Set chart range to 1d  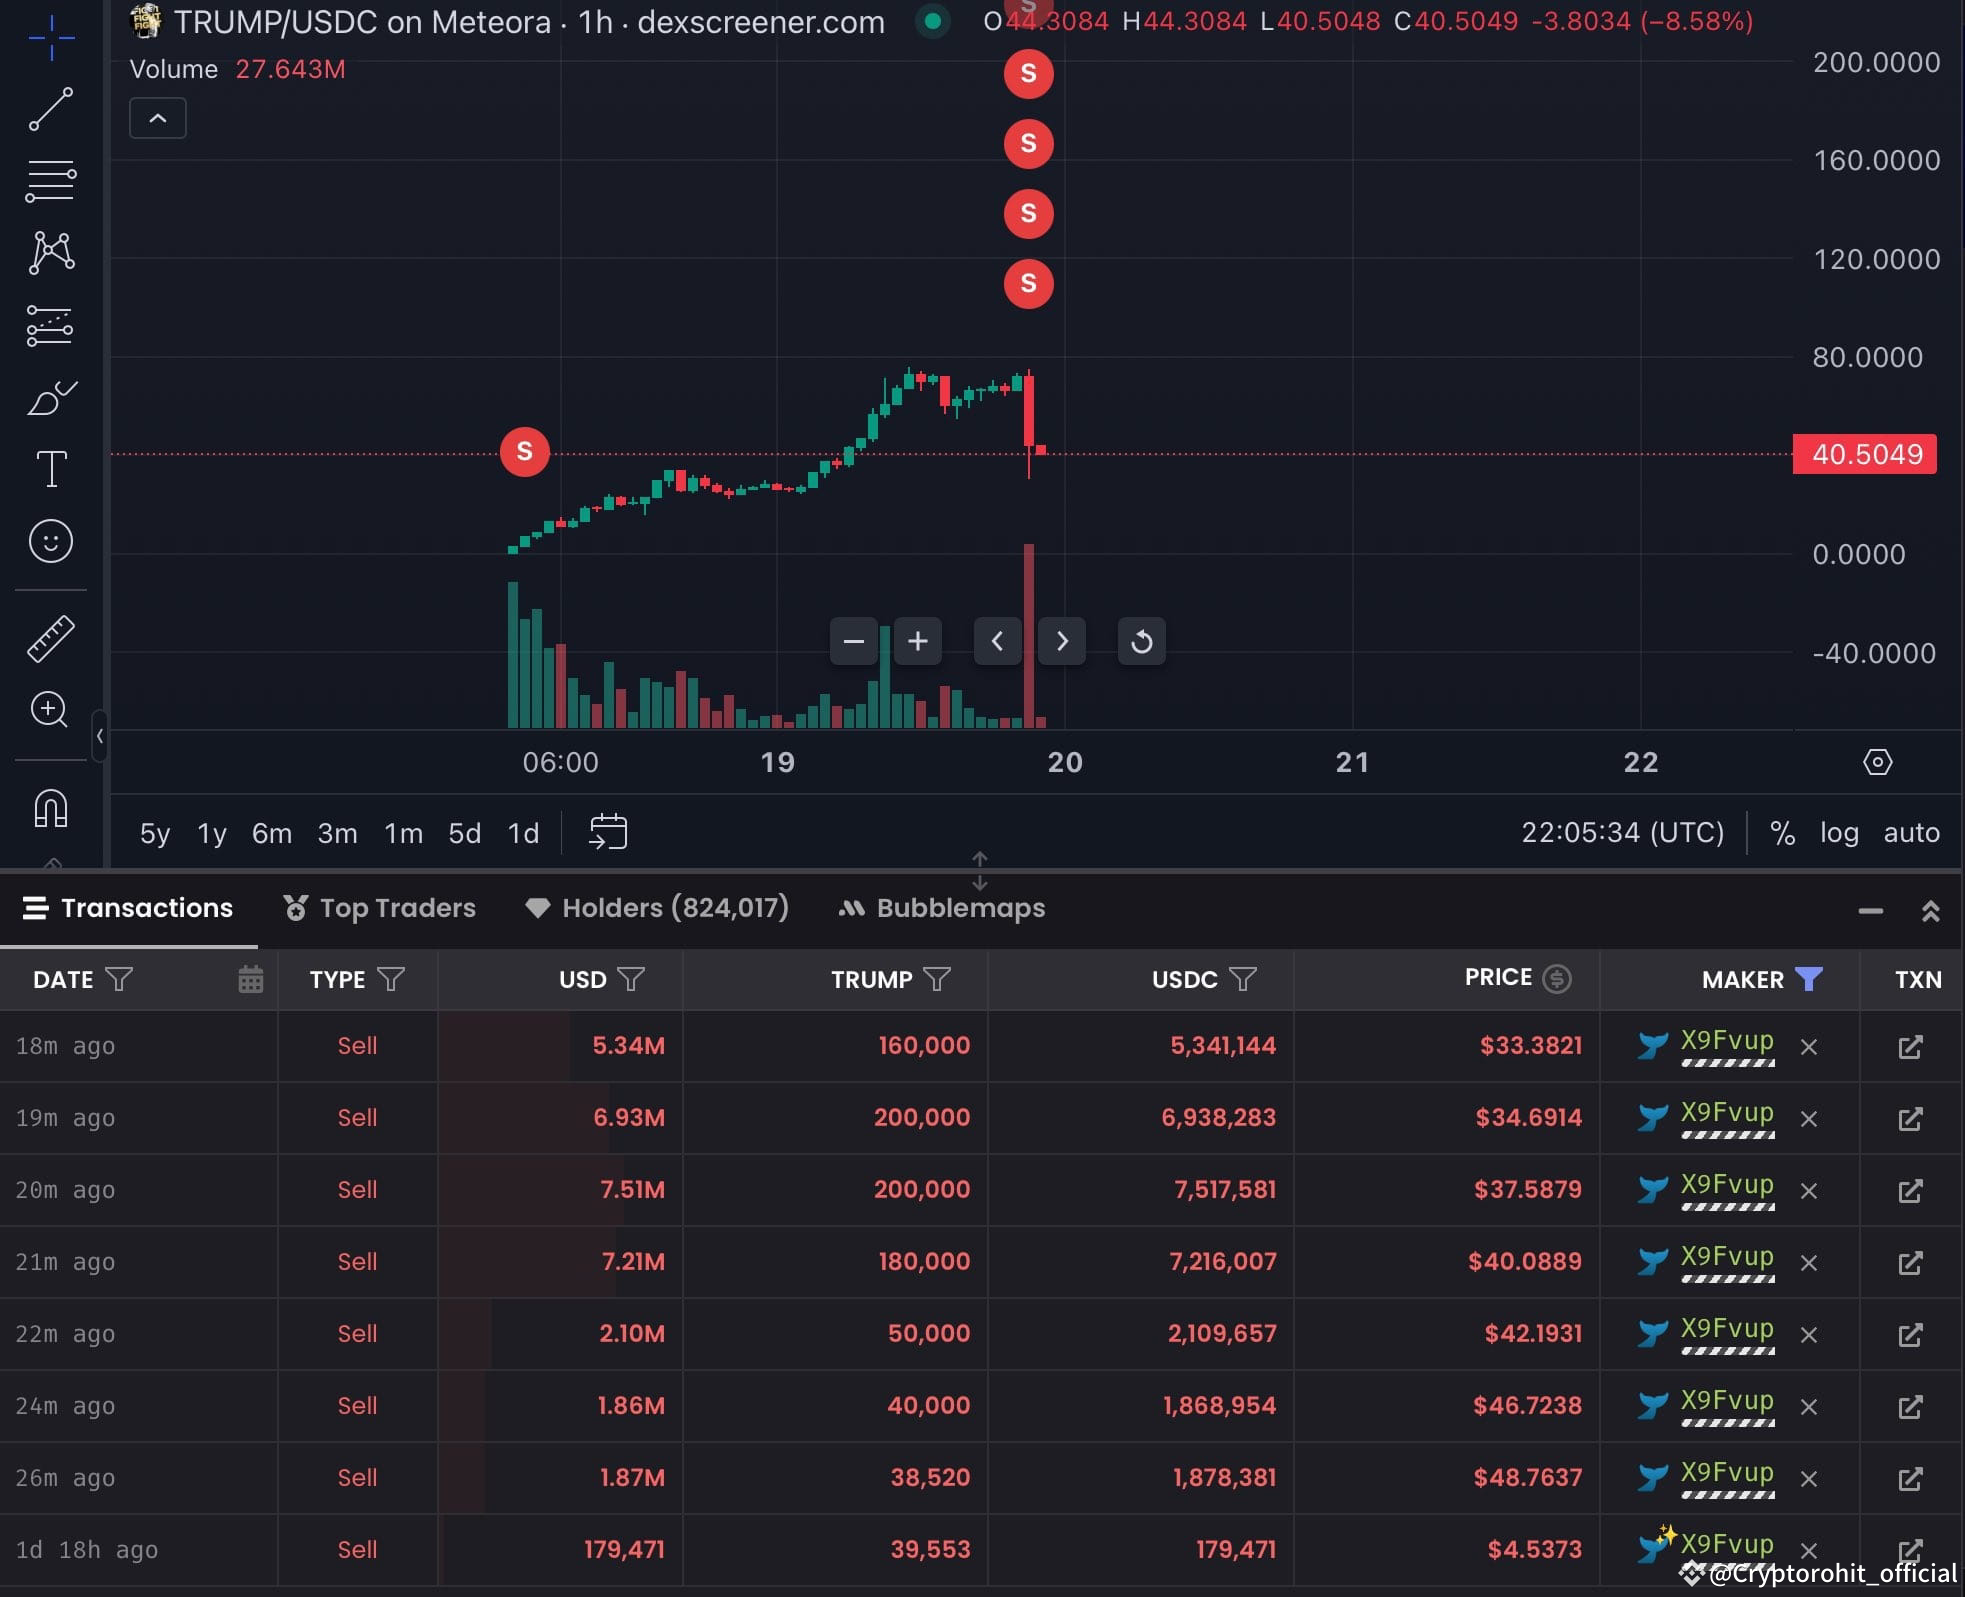523,833
